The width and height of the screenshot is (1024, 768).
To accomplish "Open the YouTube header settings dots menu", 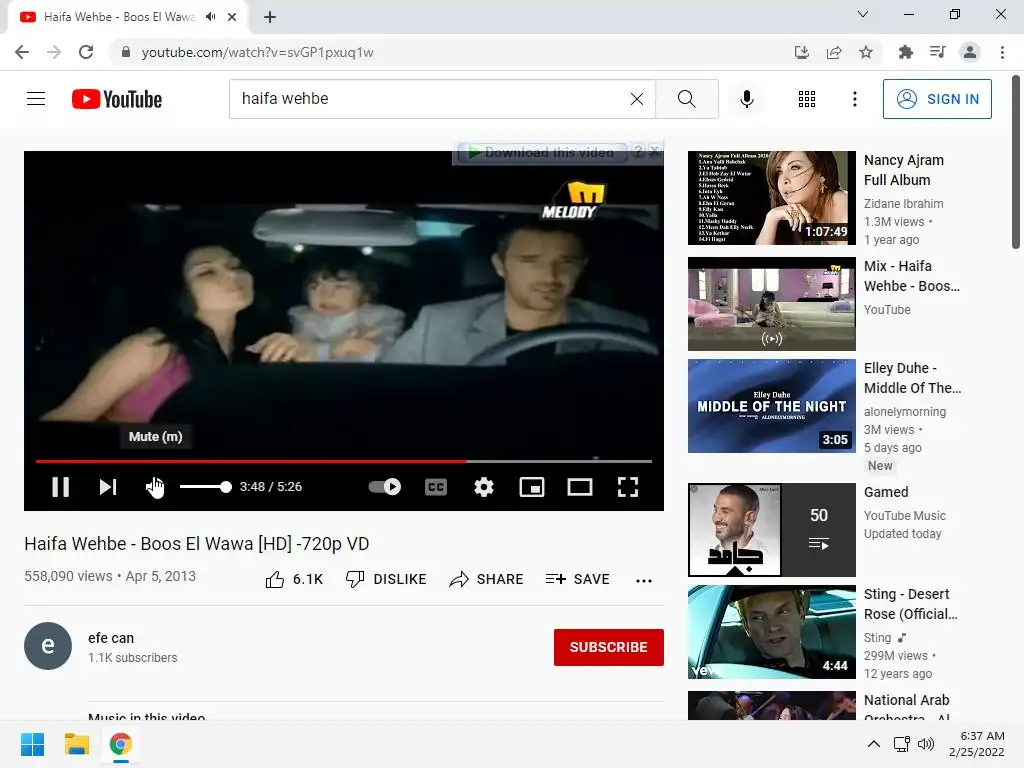I will pyautogui.click(x=855, y=99).
